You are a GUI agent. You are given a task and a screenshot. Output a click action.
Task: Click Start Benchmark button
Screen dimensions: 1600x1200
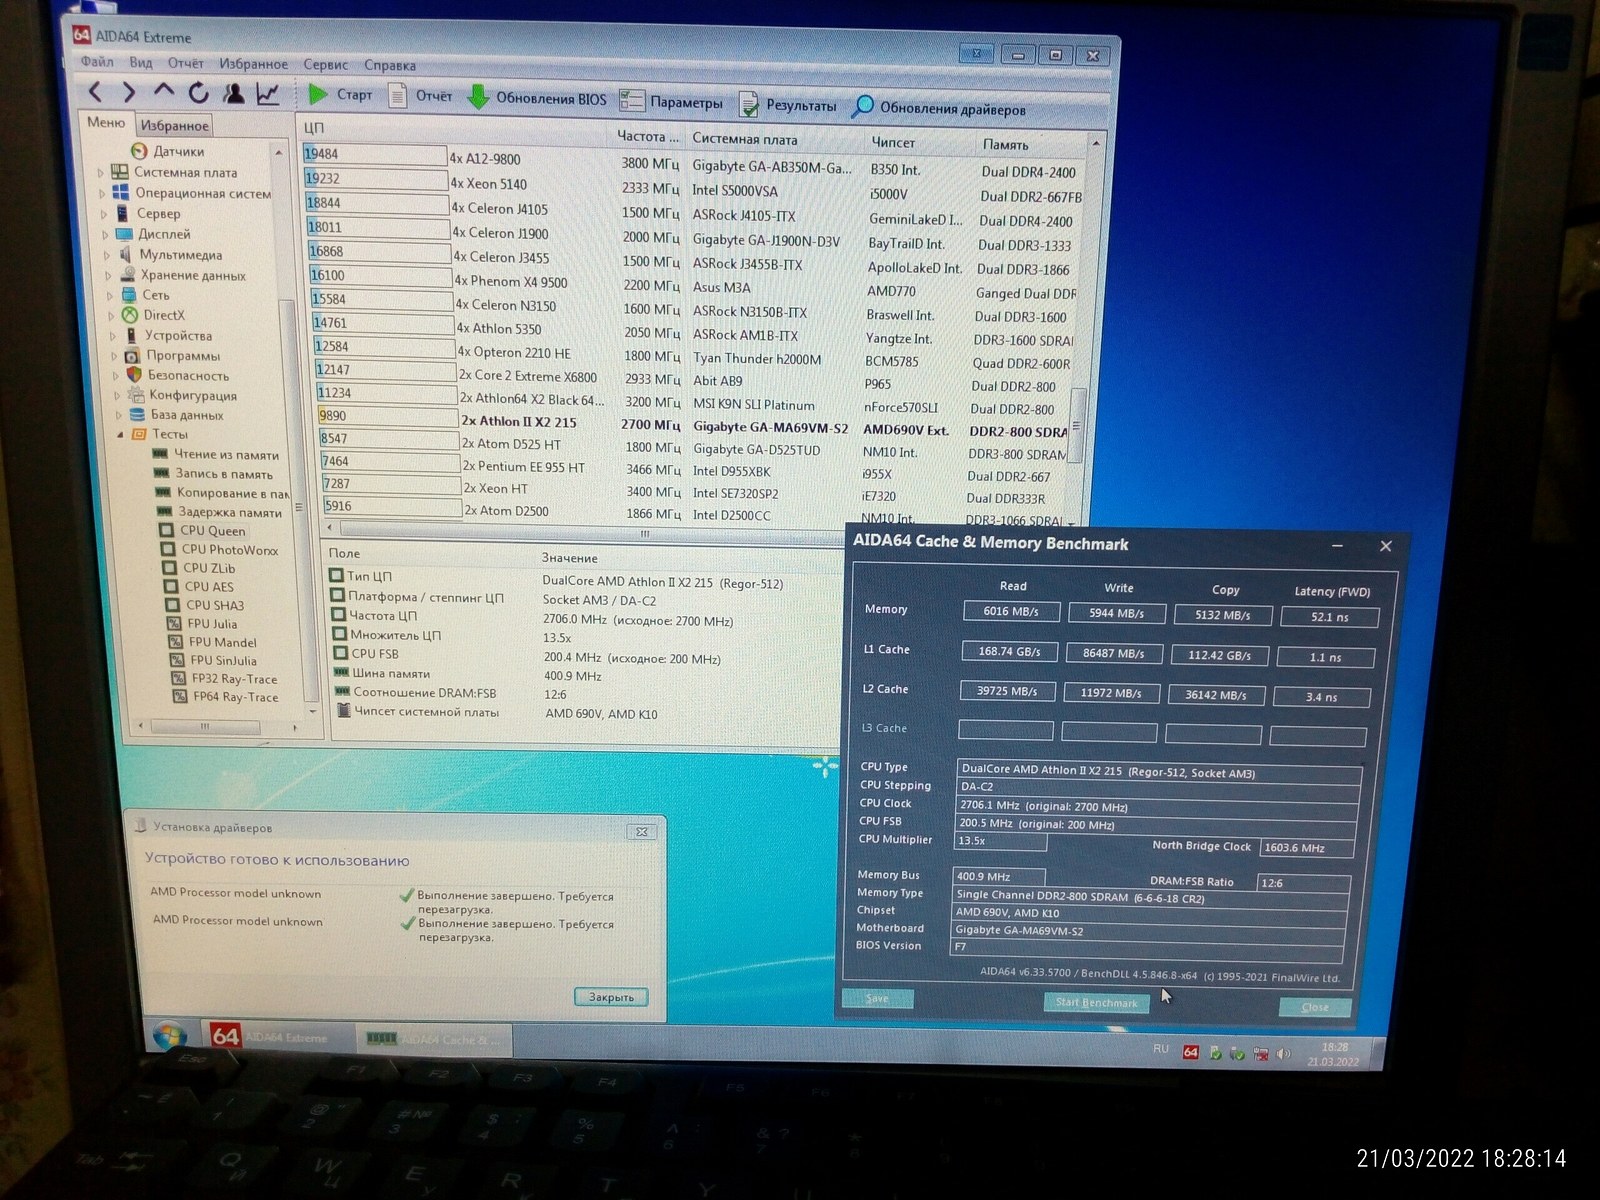tap(1096, 1002)
